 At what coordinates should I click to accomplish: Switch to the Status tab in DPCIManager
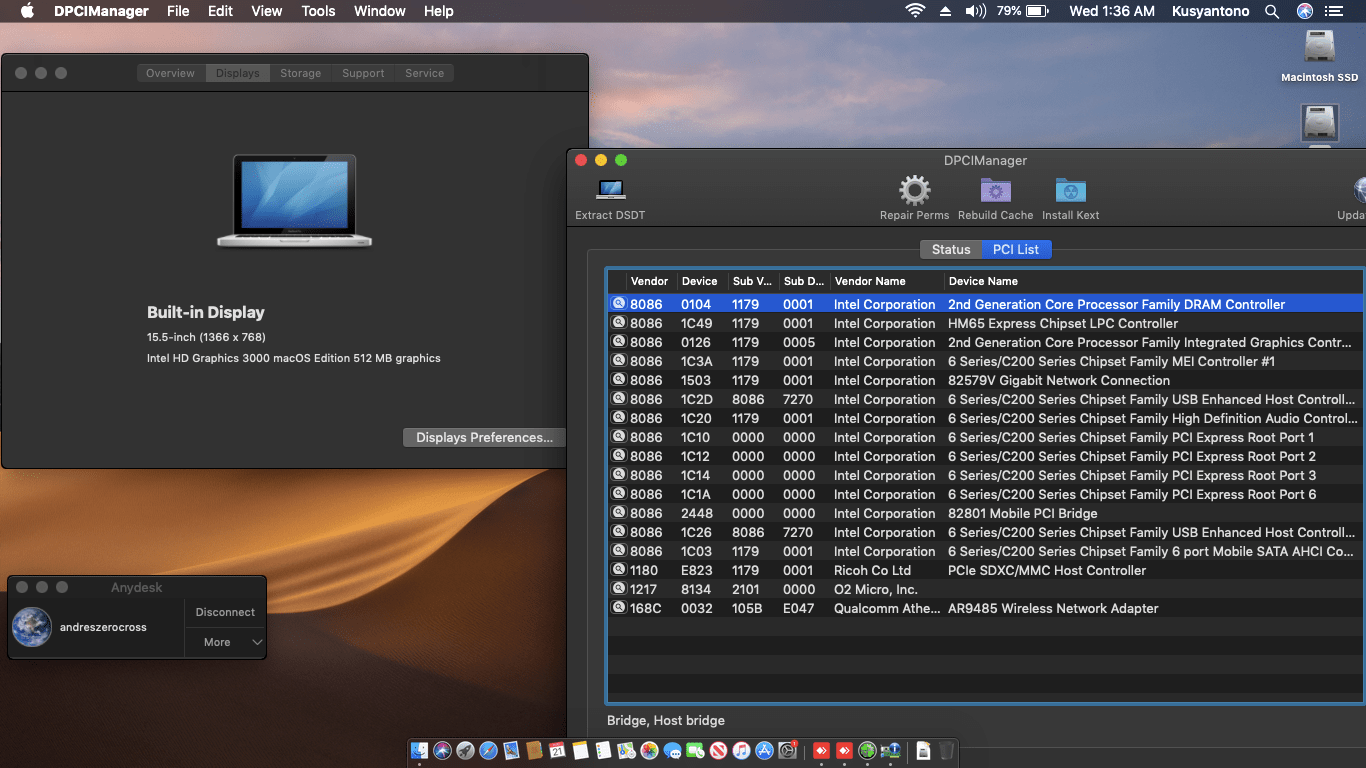tap(951, 249)
